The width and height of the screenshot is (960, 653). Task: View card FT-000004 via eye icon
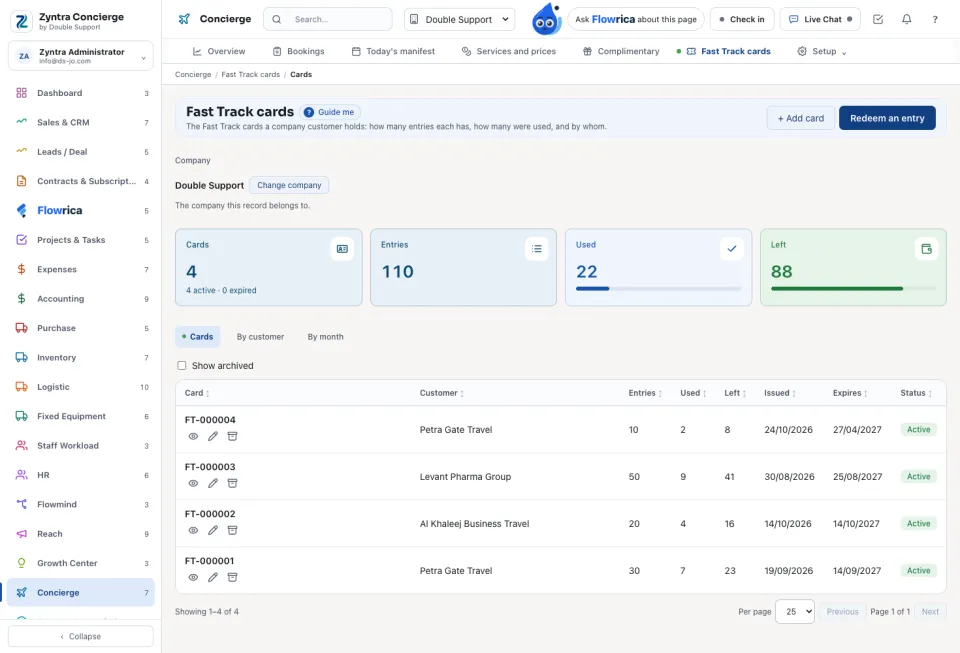(x=193, y=436)
